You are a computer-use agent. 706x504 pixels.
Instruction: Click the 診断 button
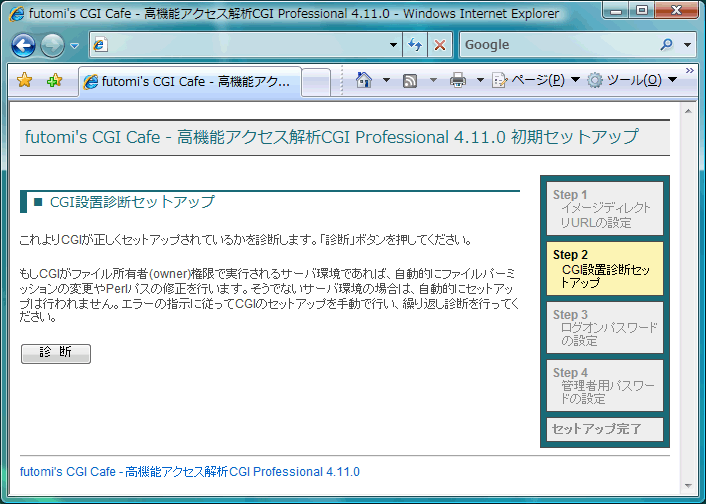(56, 354)
